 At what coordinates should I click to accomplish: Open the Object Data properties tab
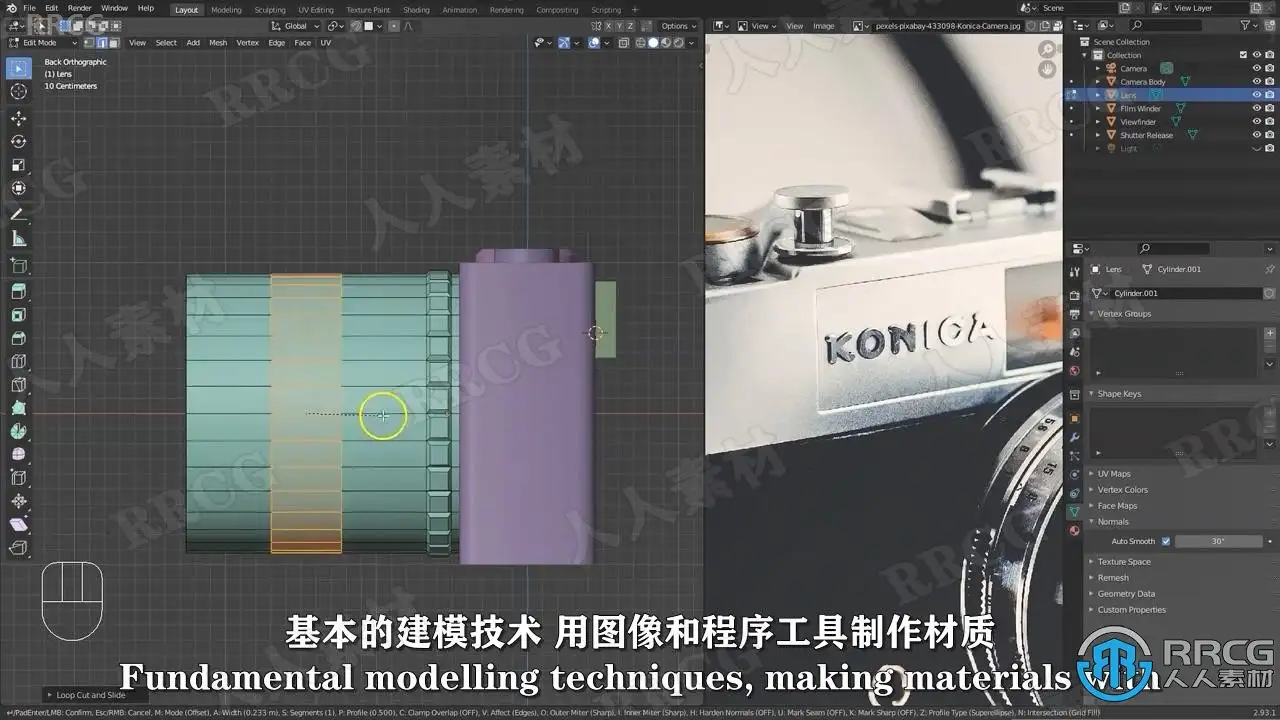pyautogui.click(x=1074, y=510)
